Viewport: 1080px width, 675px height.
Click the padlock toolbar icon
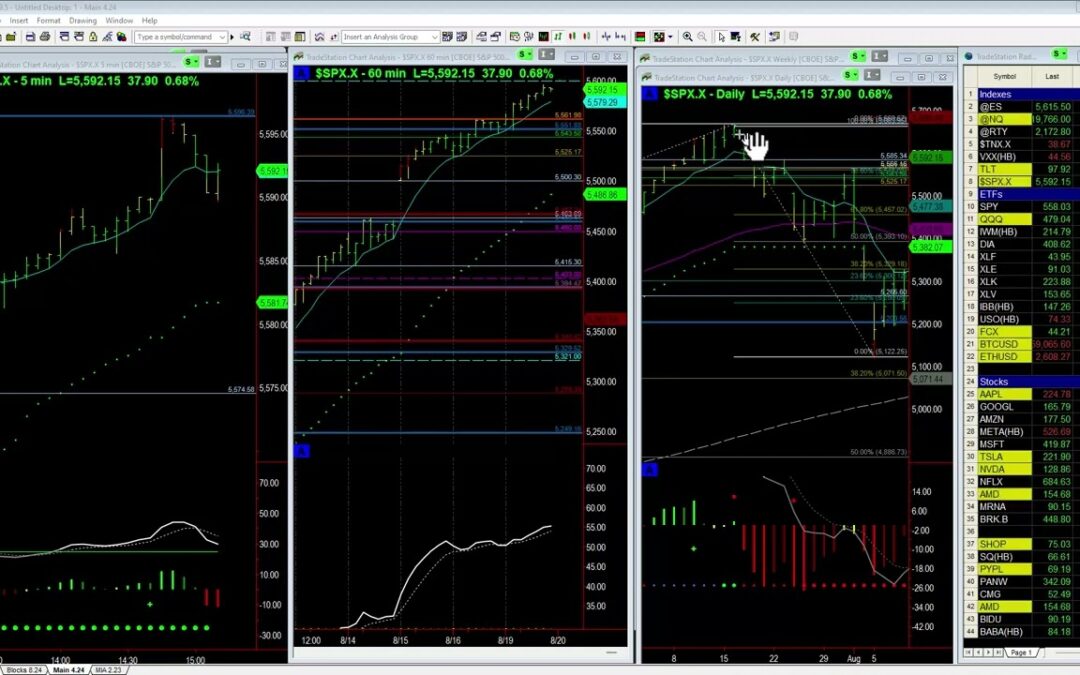click(93, 37)
